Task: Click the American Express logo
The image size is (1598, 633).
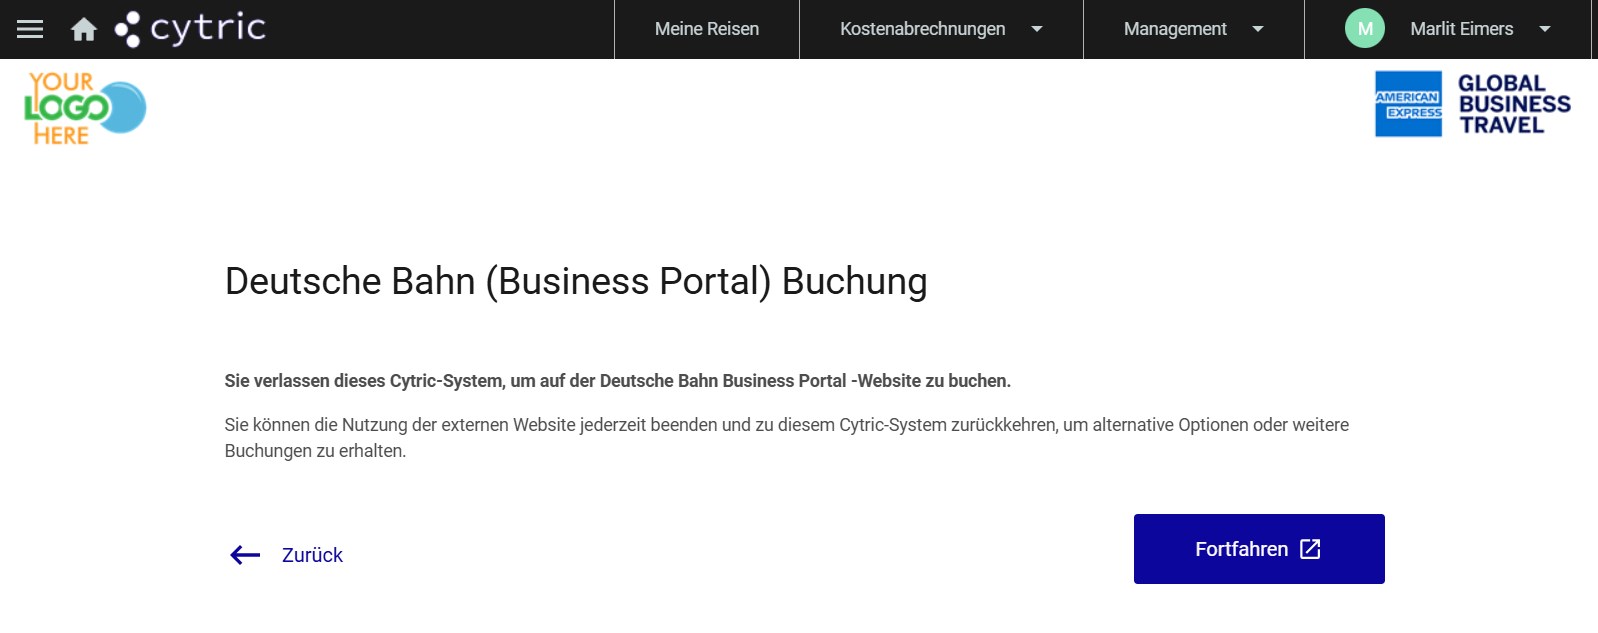Action: tap(1408, 104)
